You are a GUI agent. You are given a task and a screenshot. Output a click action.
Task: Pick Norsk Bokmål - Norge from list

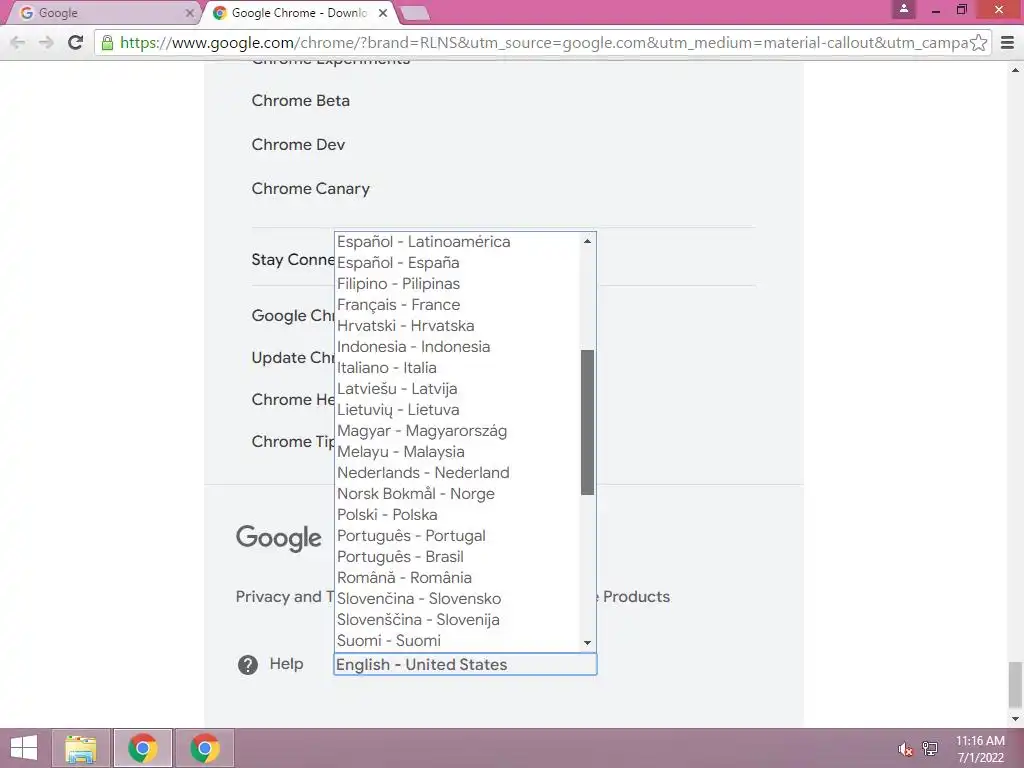pos(456,494)
